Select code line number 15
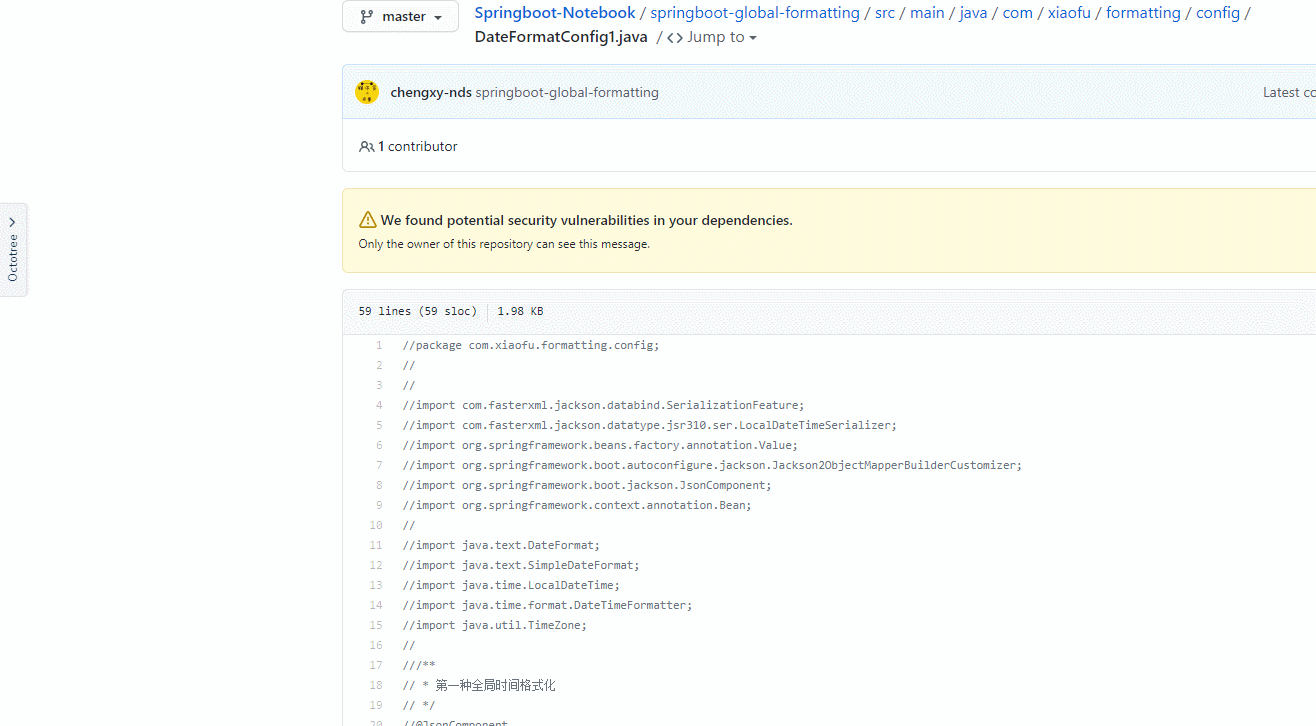1316x726 pixels. [x=376, y=625]
